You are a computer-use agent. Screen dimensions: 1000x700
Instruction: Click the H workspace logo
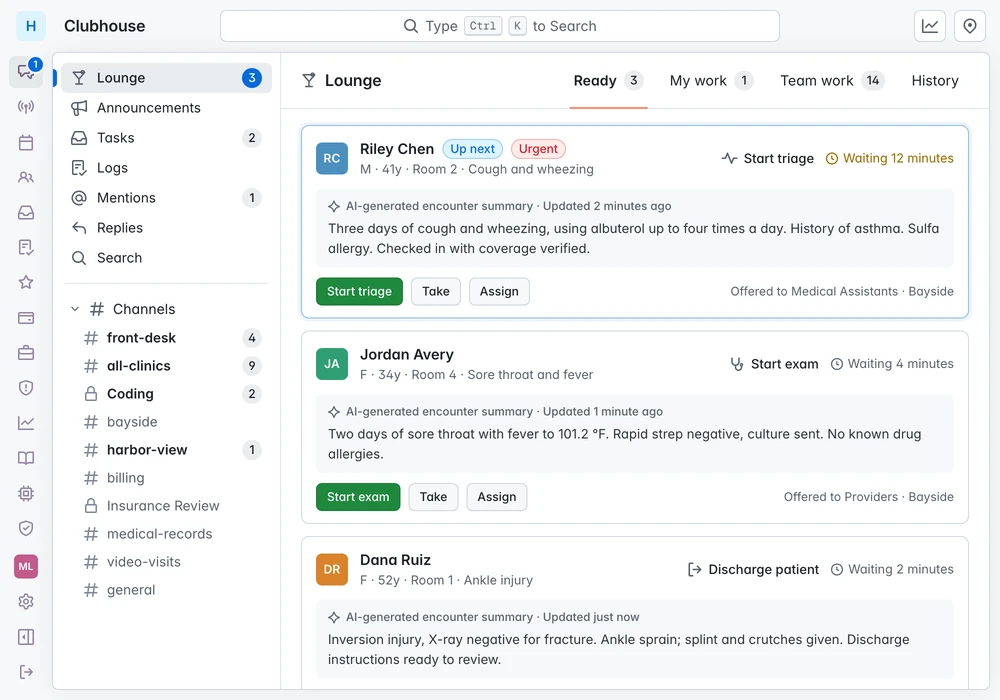coord(31,26)
